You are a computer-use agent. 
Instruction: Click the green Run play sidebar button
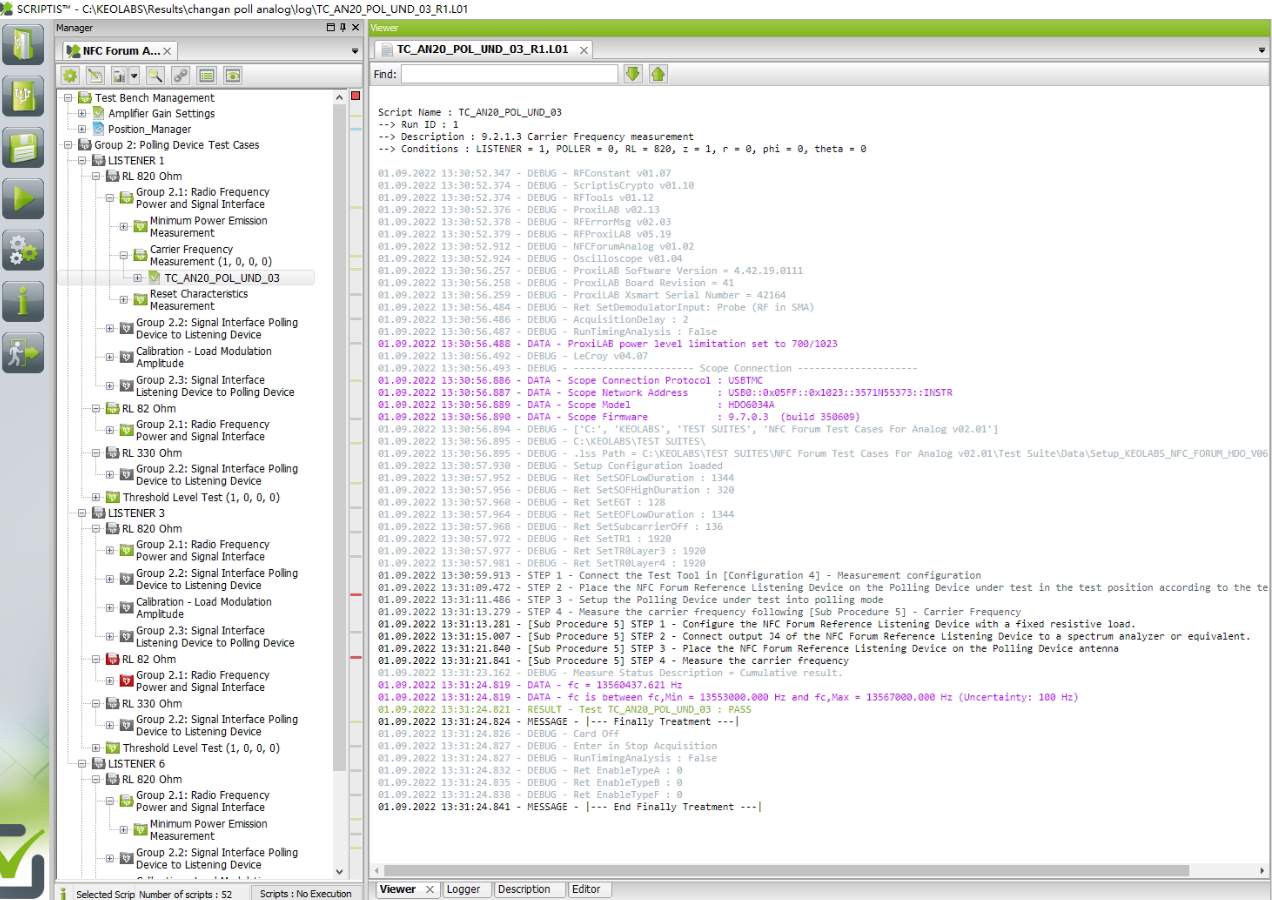pyautogui.click(x=23, y=198)
